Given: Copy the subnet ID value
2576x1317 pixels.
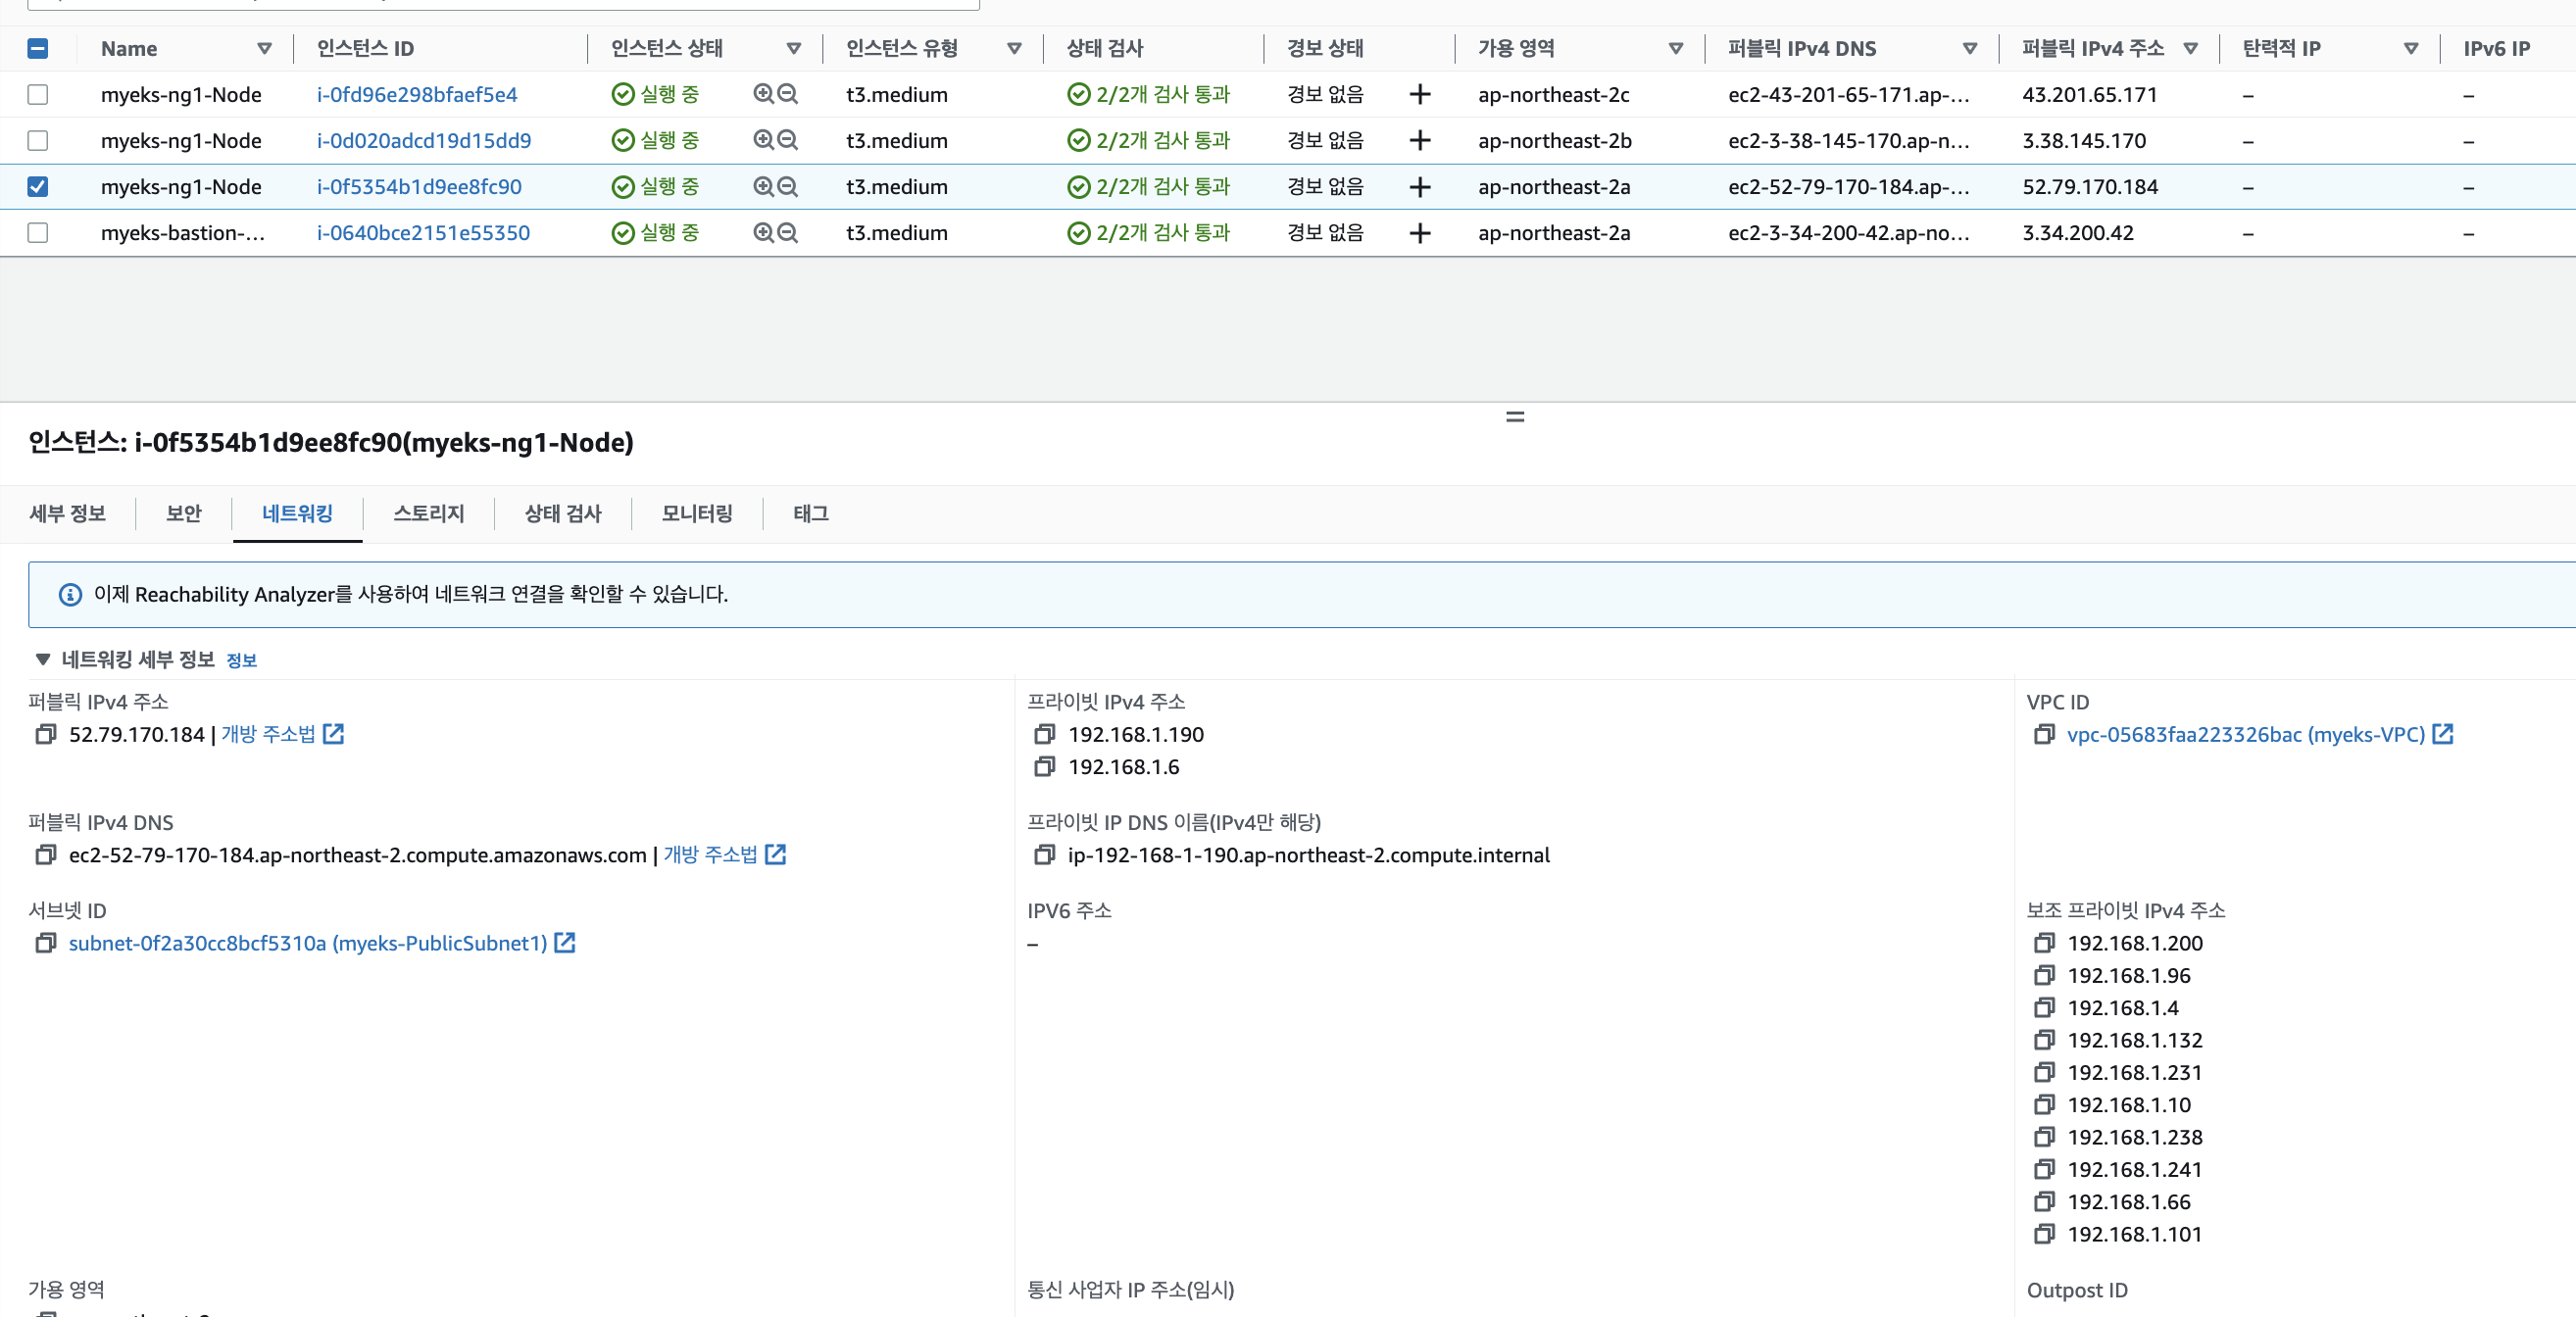Looking at the screenshot, I should [45, 944].
